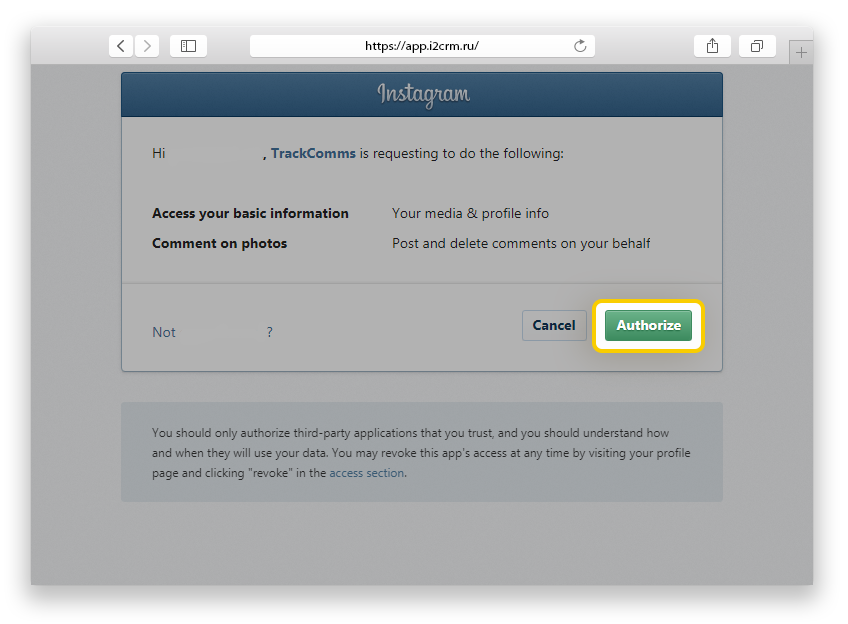
Task: Click 'Post and delete comments on your behalf'
Action: click(x=521, y=243)
